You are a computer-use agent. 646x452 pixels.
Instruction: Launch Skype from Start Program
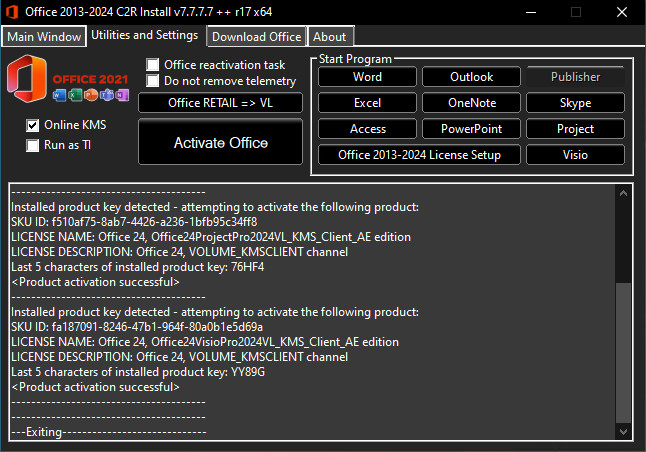576,103
